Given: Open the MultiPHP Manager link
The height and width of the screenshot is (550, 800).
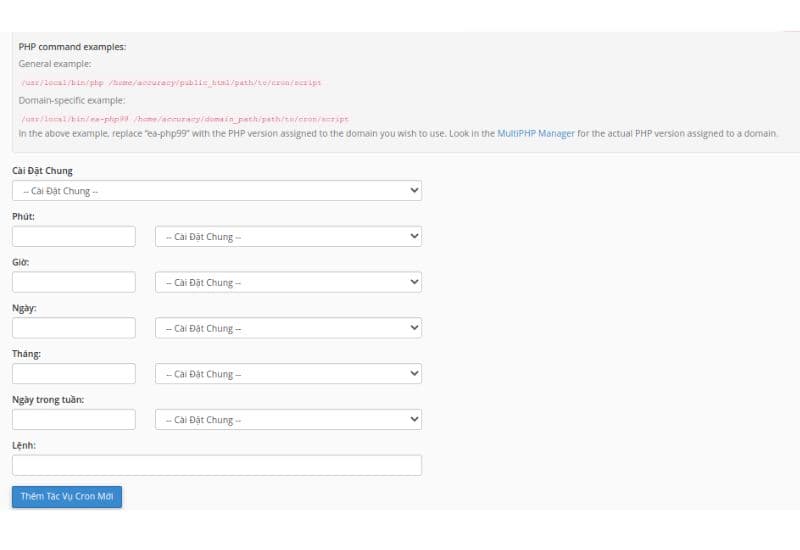Looking at the screenshot, I should pos(535,133).
